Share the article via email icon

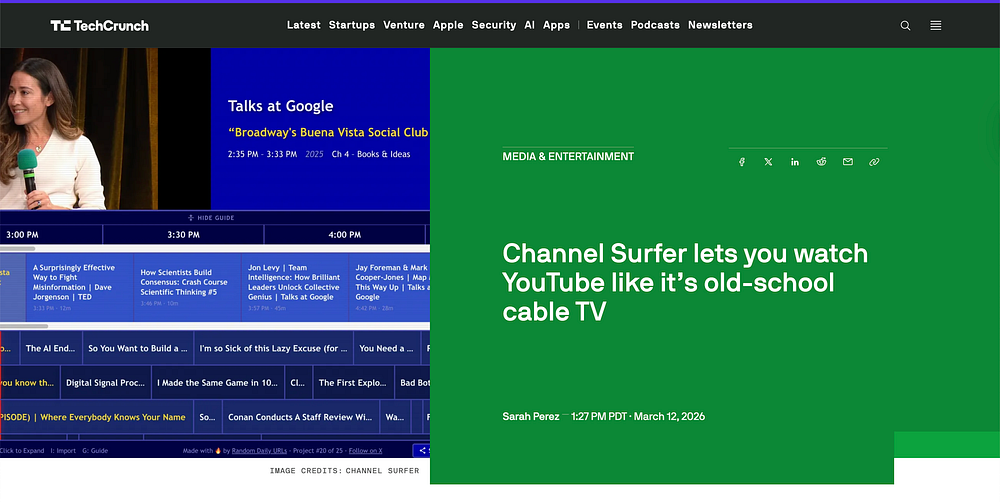(x=848, y=162)
